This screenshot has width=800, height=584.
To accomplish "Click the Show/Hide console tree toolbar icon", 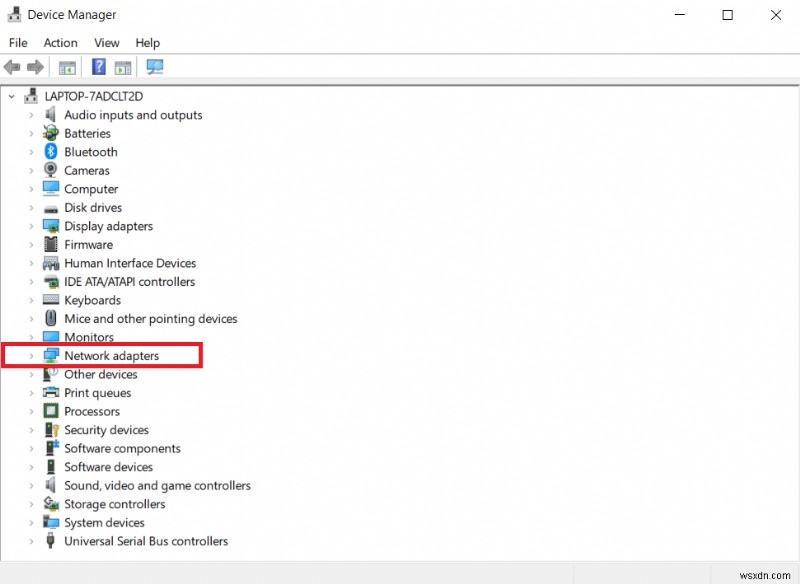I will click(x=66, y=67).
